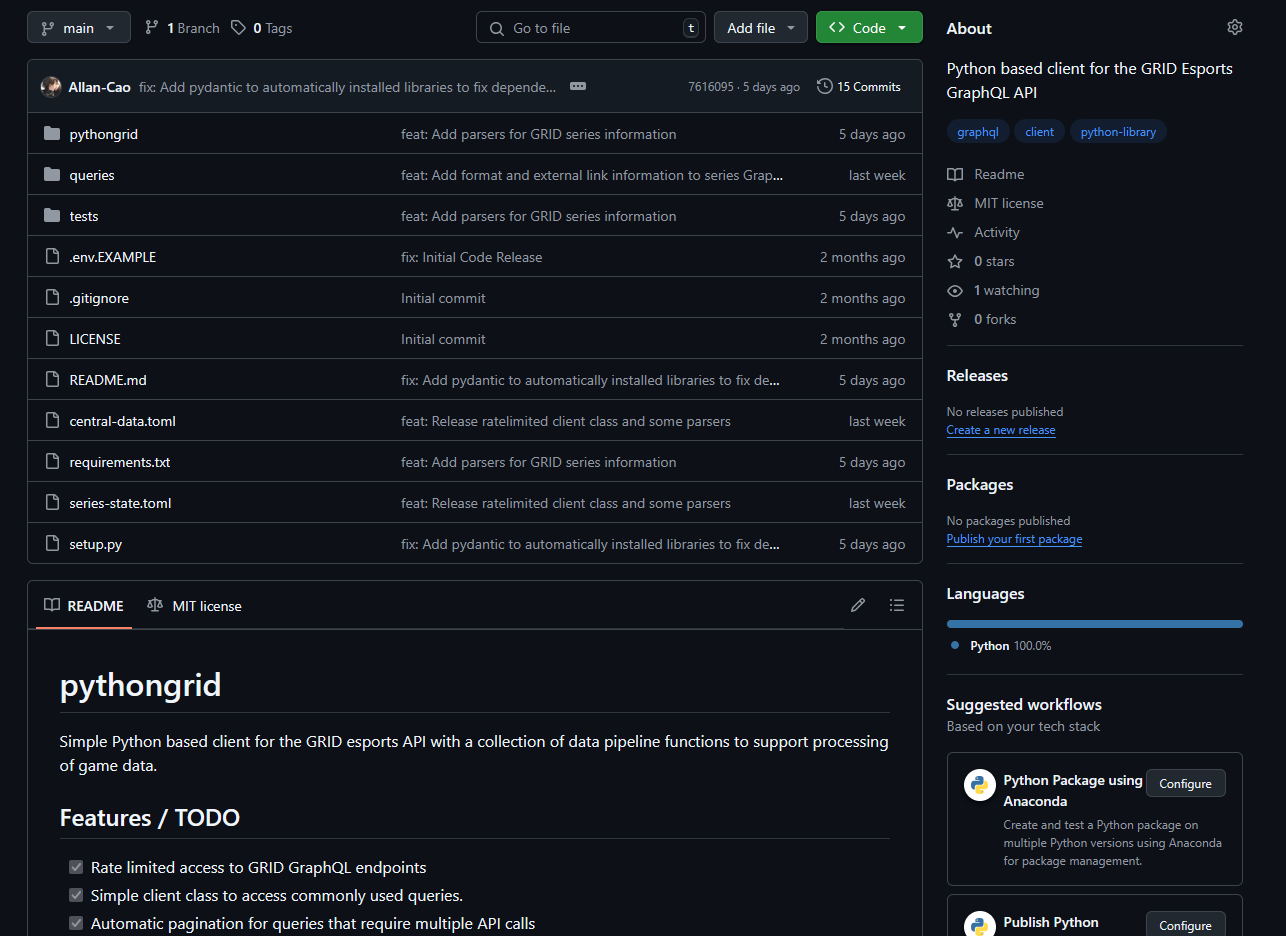Image resolution: width=1286 pixels, height=936 pixels.
Task: Click the fork icon beside 0 forks
Action: coord(955,319)
